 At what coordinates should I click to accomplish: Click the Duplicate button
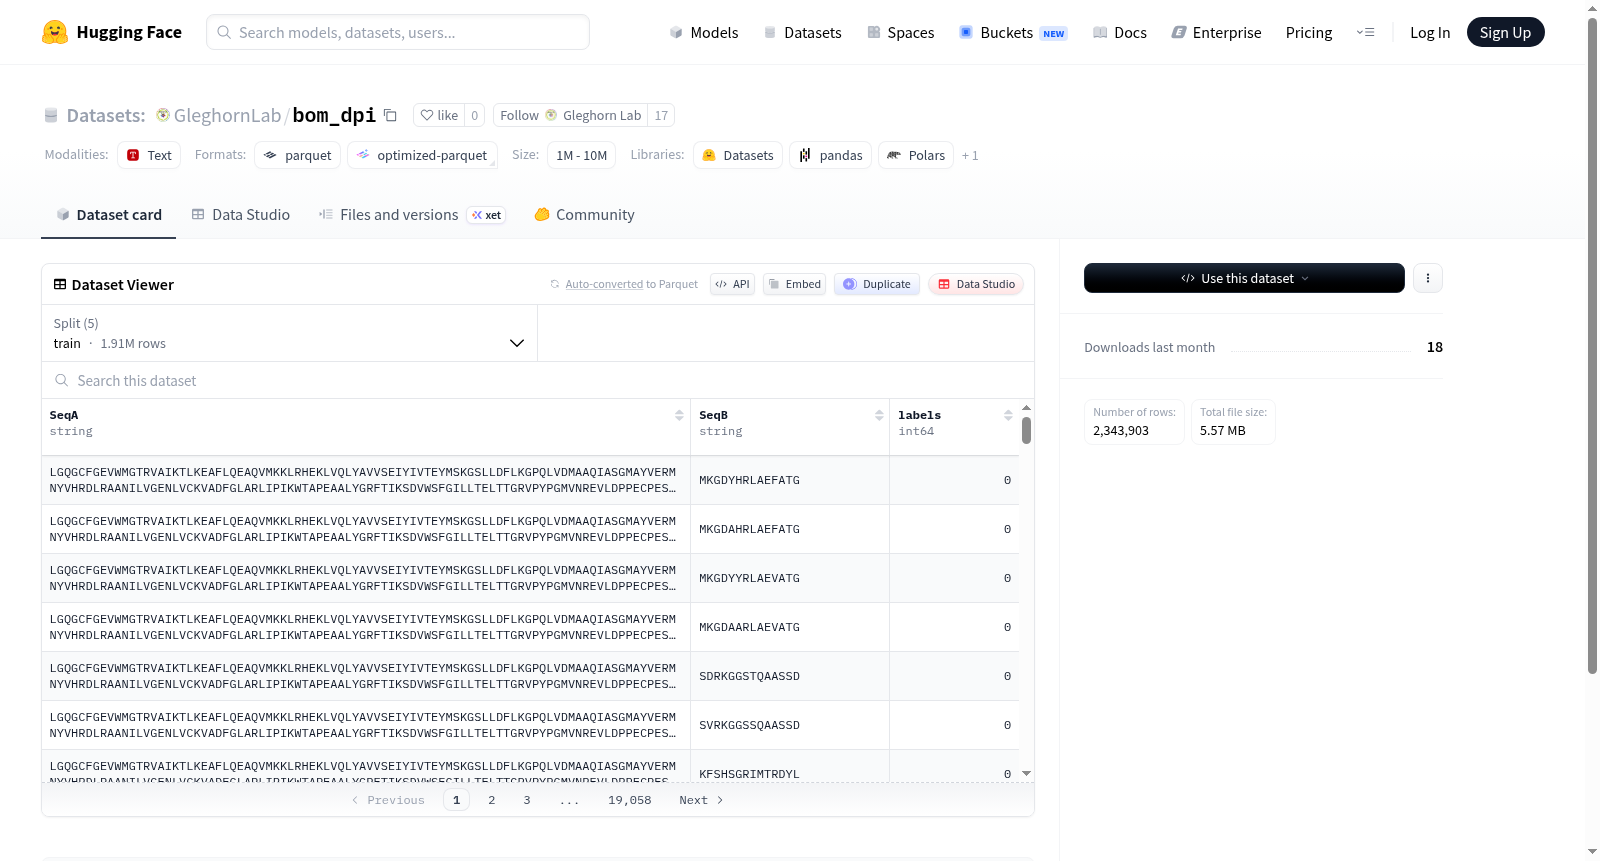click(877, 284)
